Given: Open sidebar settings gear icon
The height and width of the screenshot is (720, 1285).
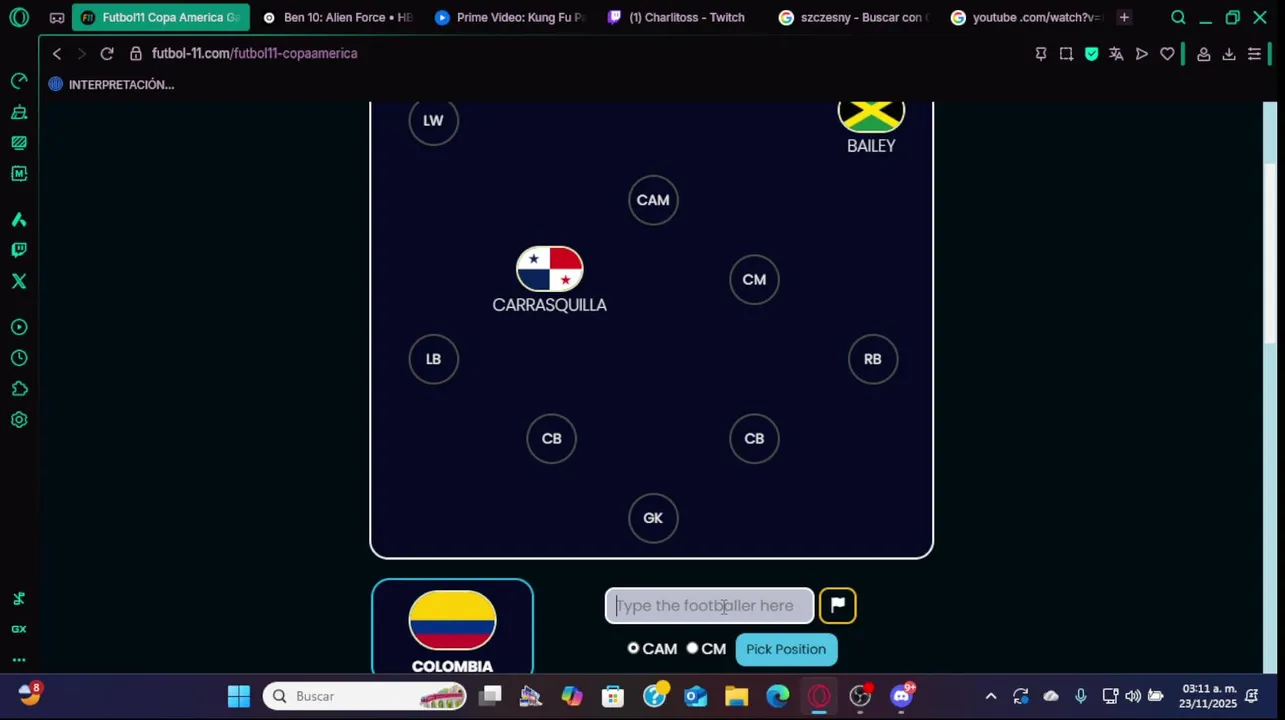Looking at the screenshot, I should click(x=19, y=420).
